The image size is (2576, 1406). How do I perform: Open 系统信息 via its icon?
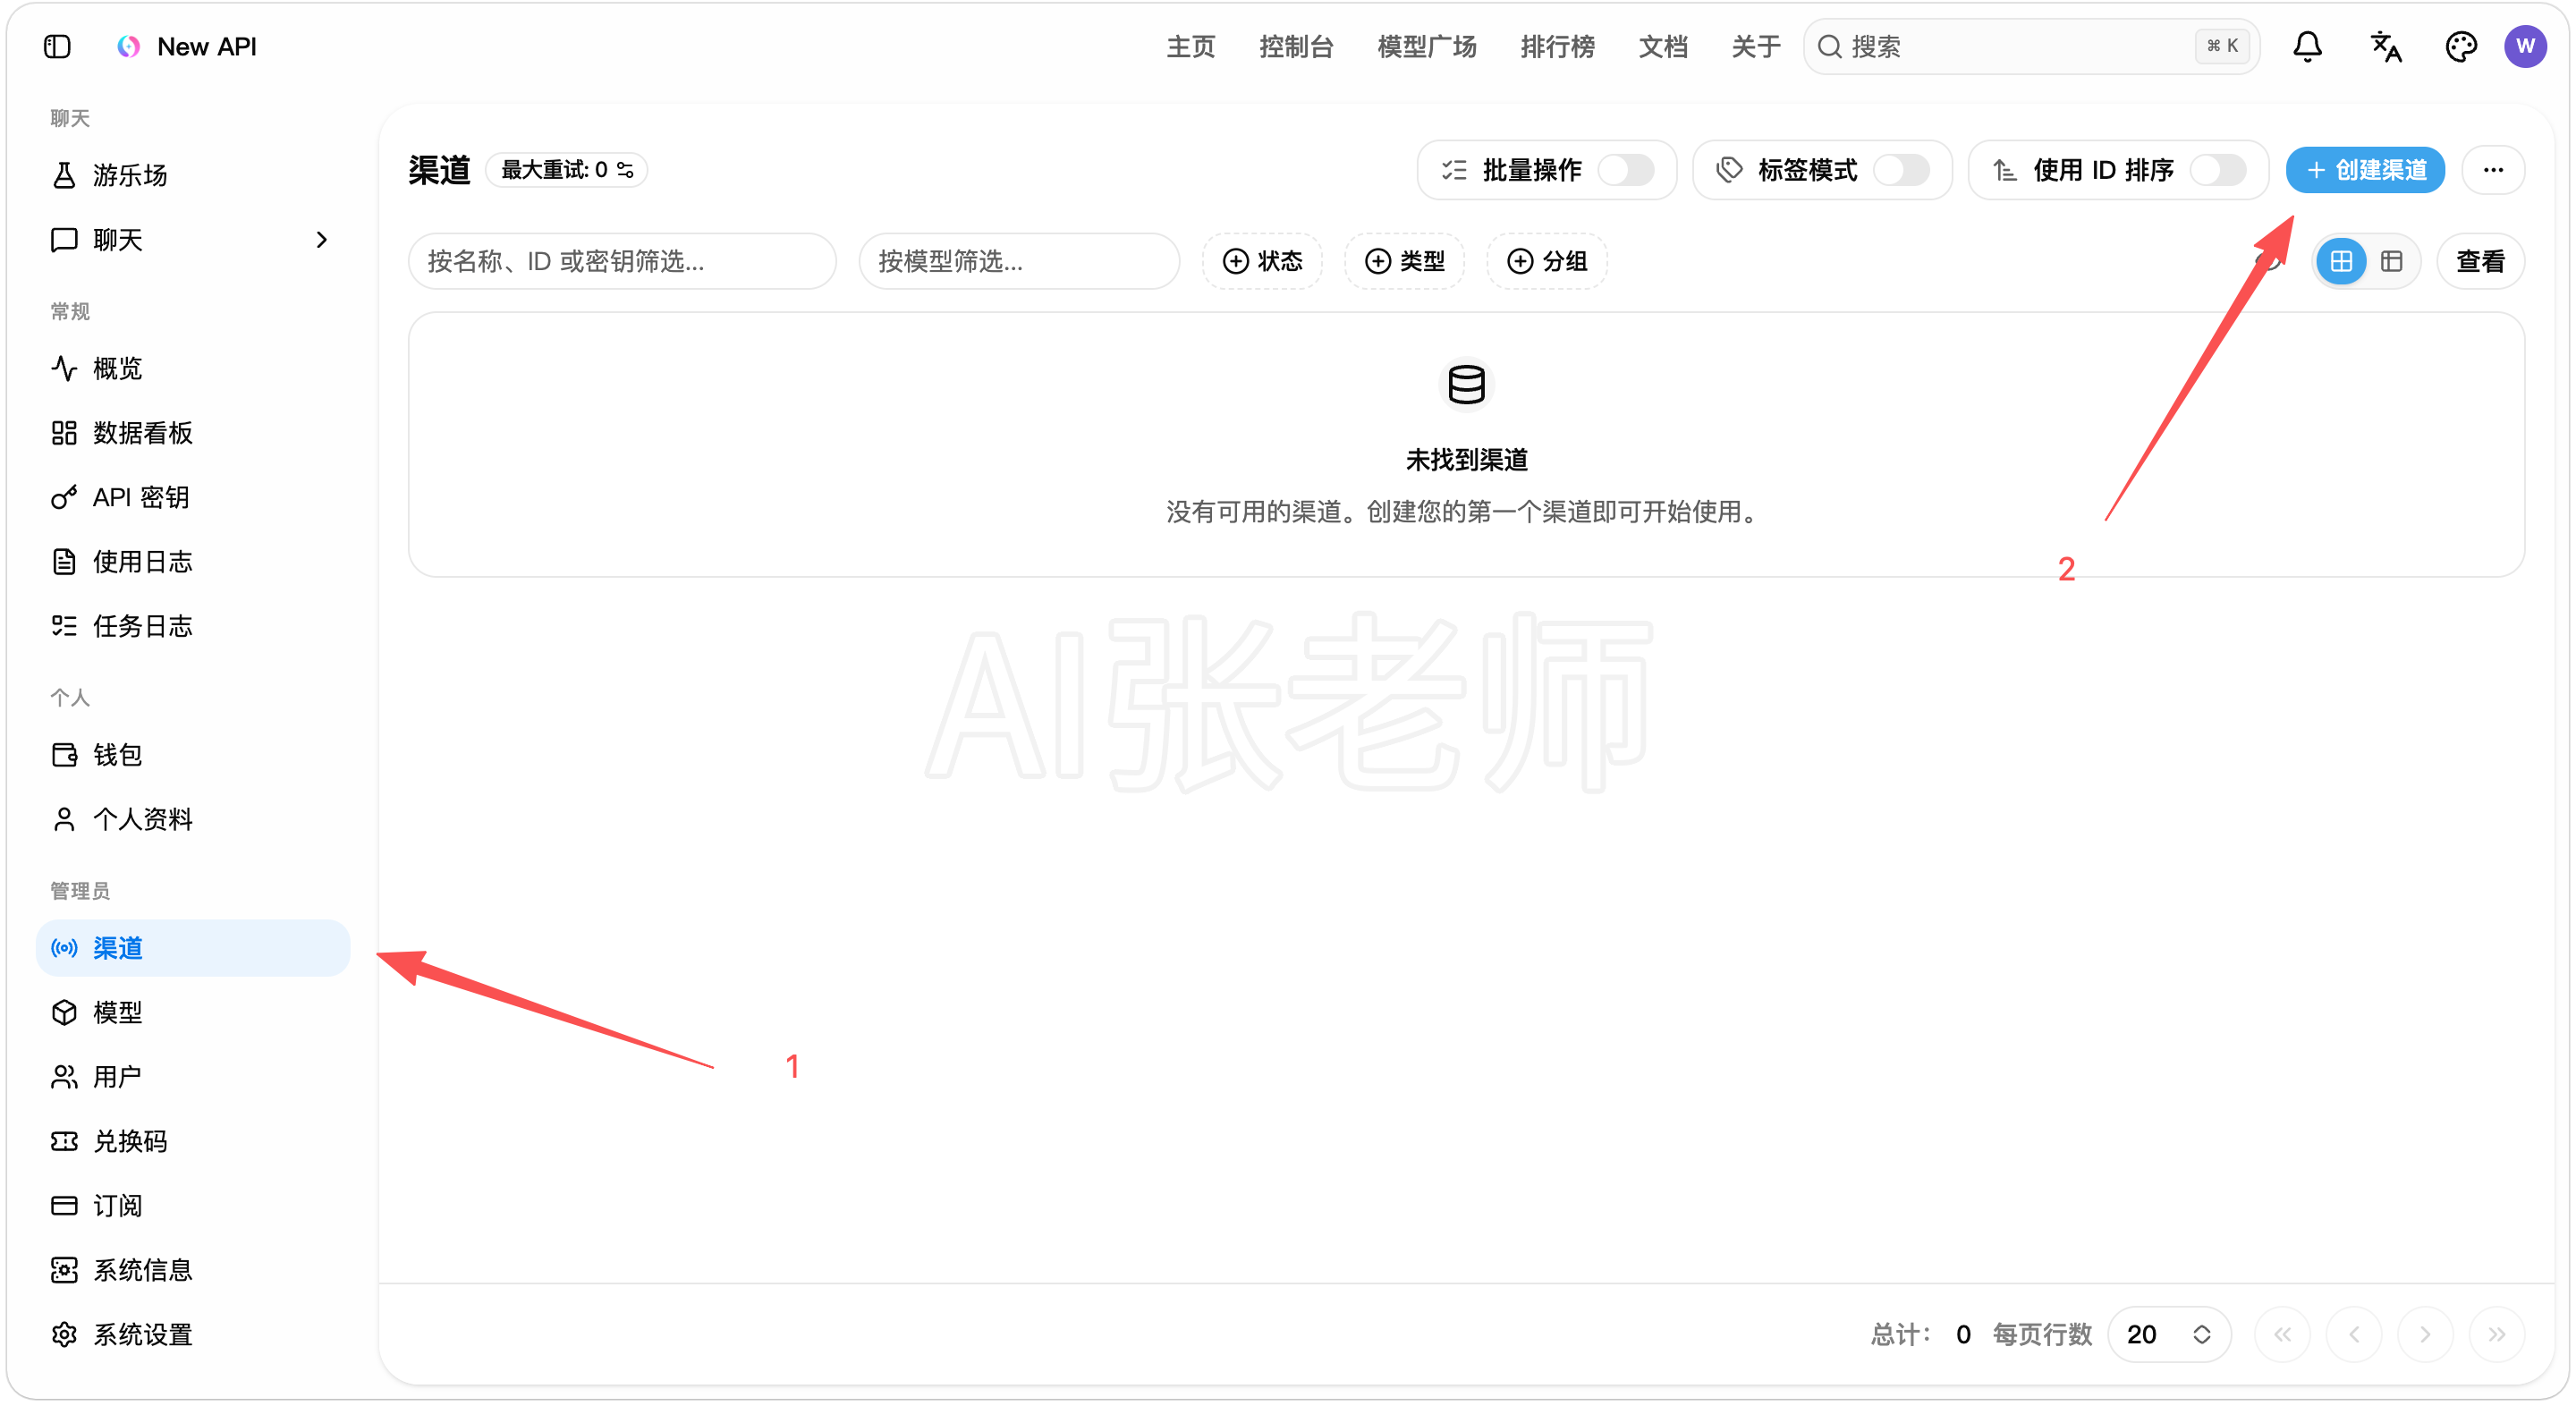pos(64,1270)
